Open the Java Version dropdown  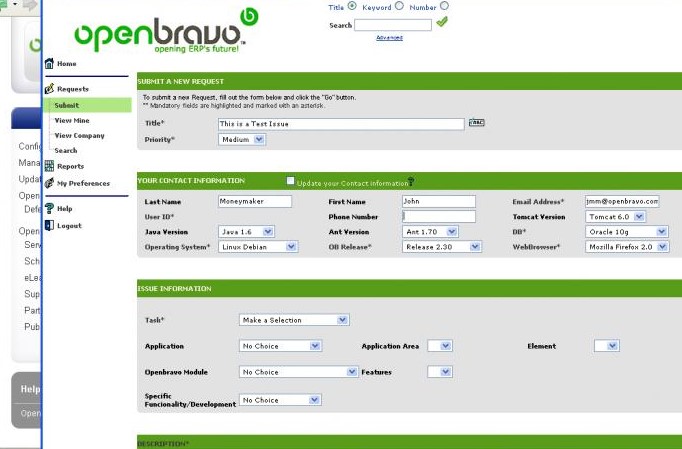(x=246, y=232)
